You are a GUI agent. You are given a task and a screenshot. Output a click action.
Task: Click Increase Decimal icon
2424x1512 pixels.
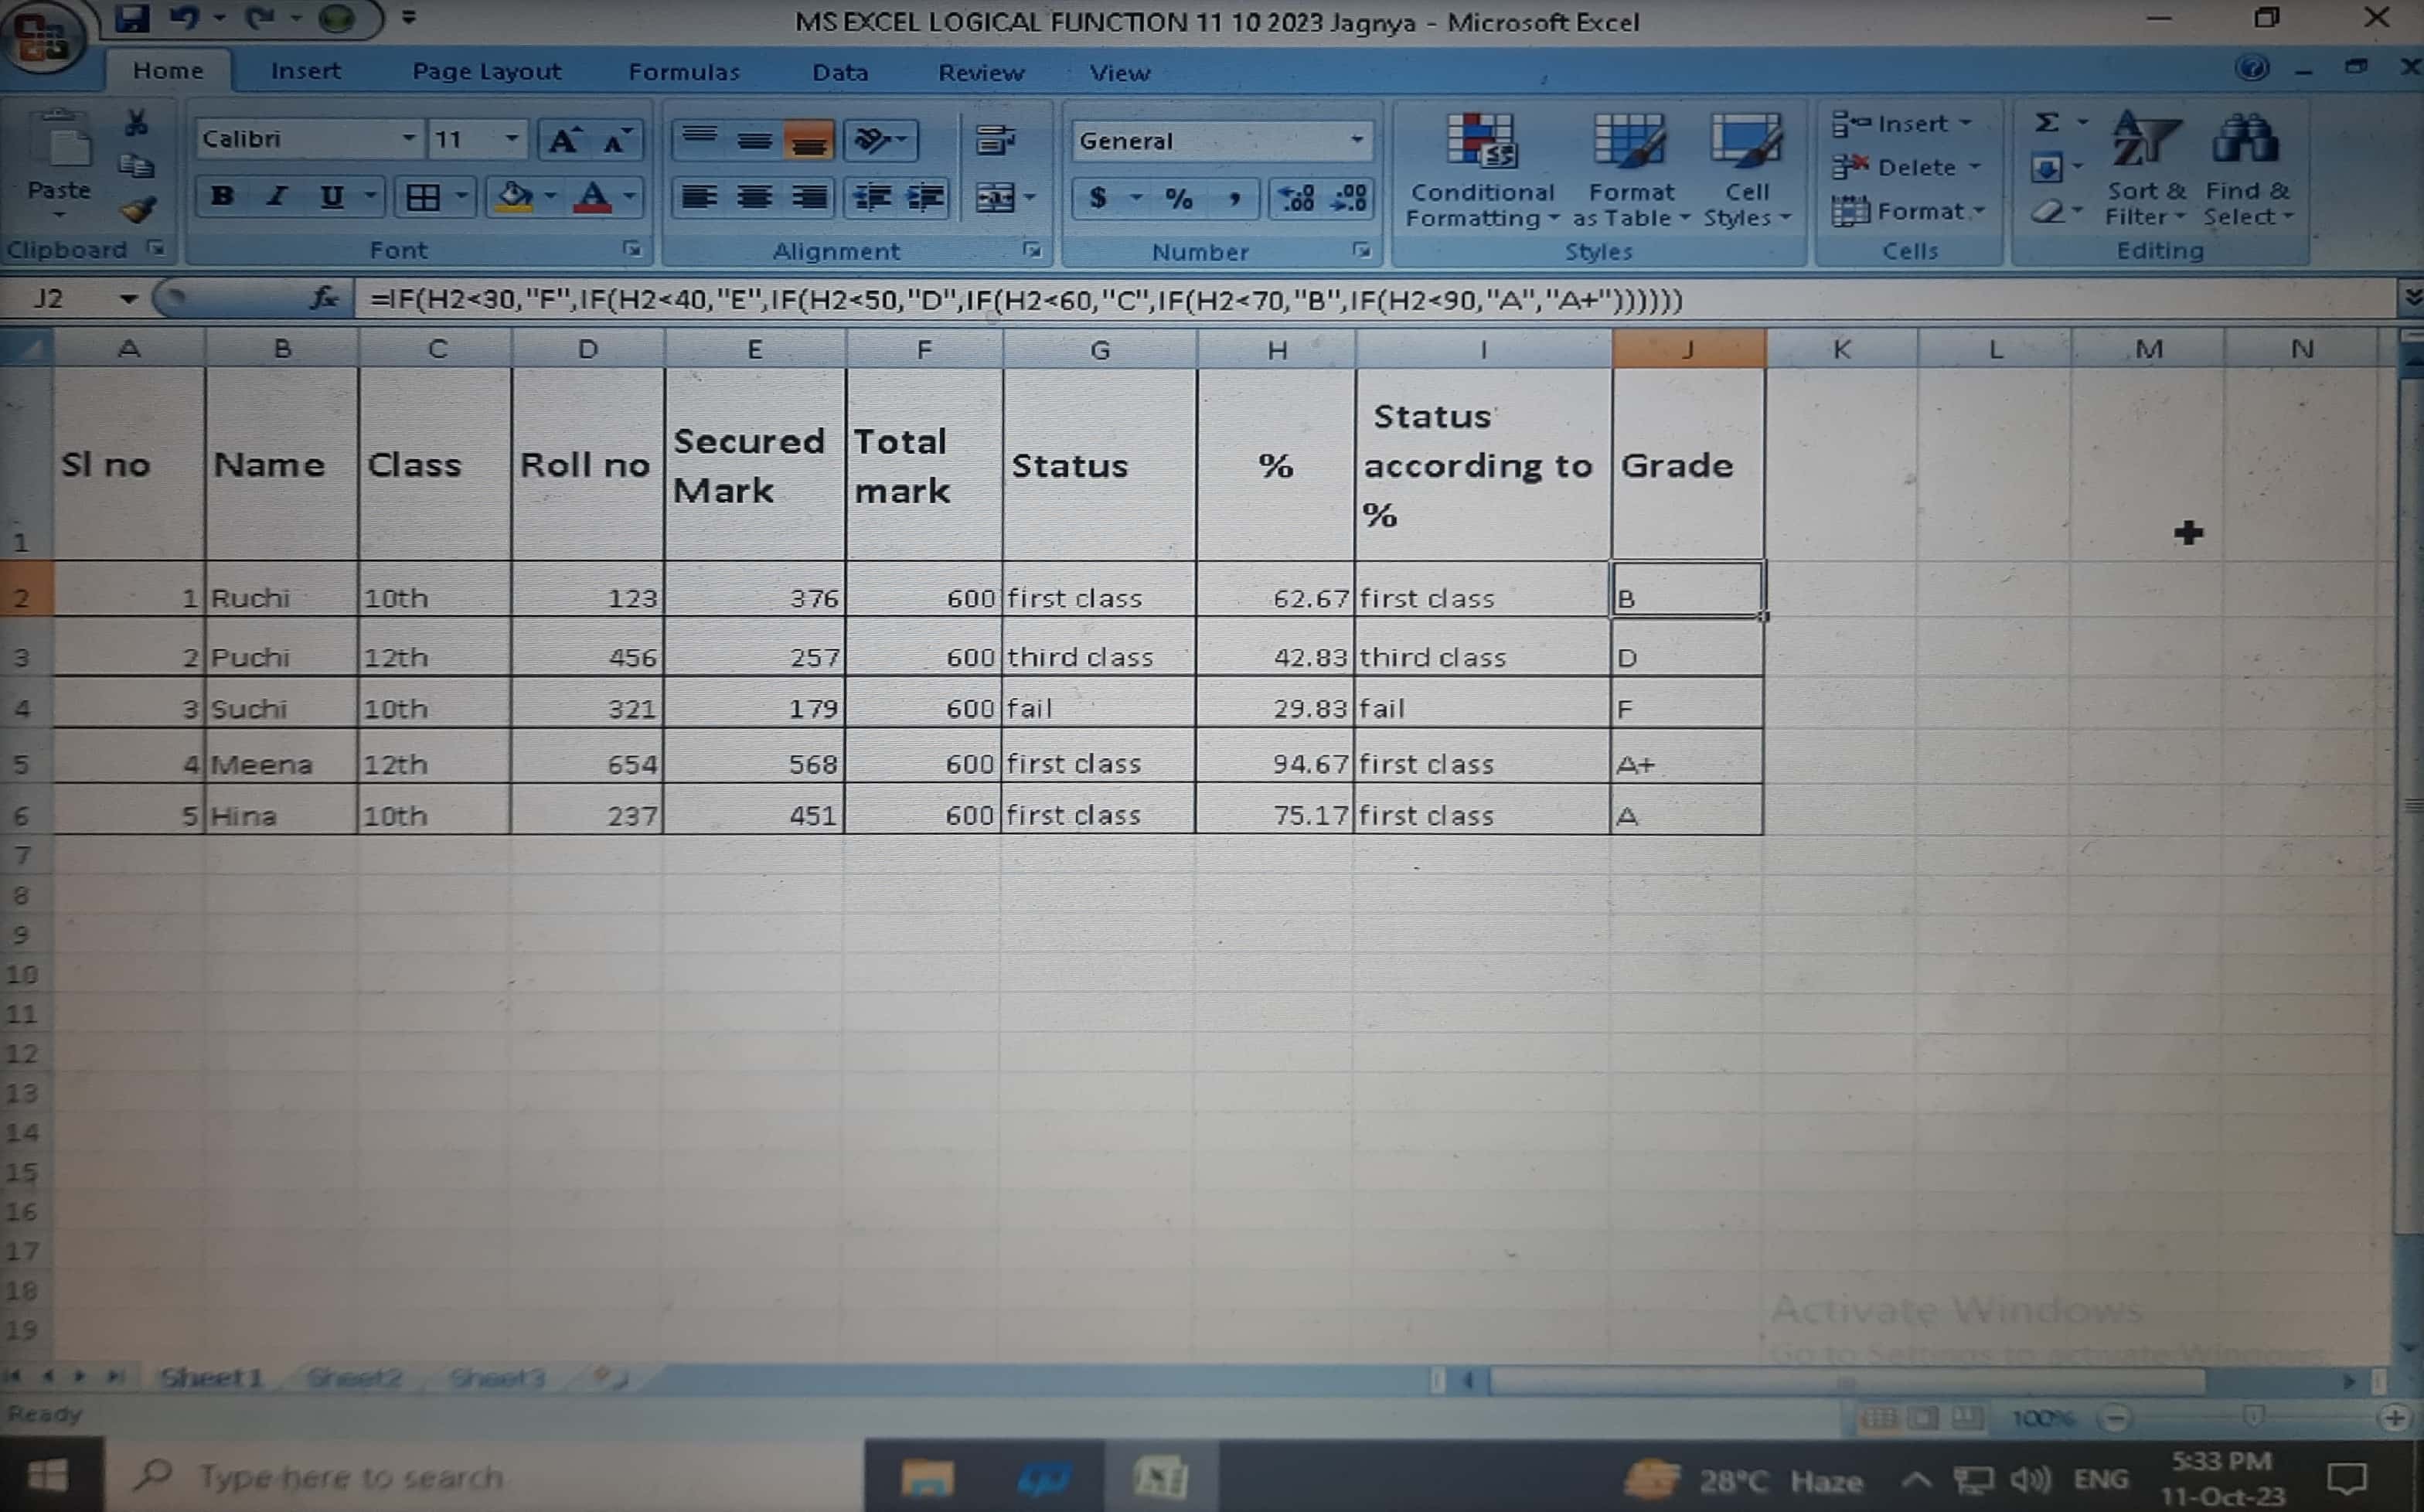1298,198
